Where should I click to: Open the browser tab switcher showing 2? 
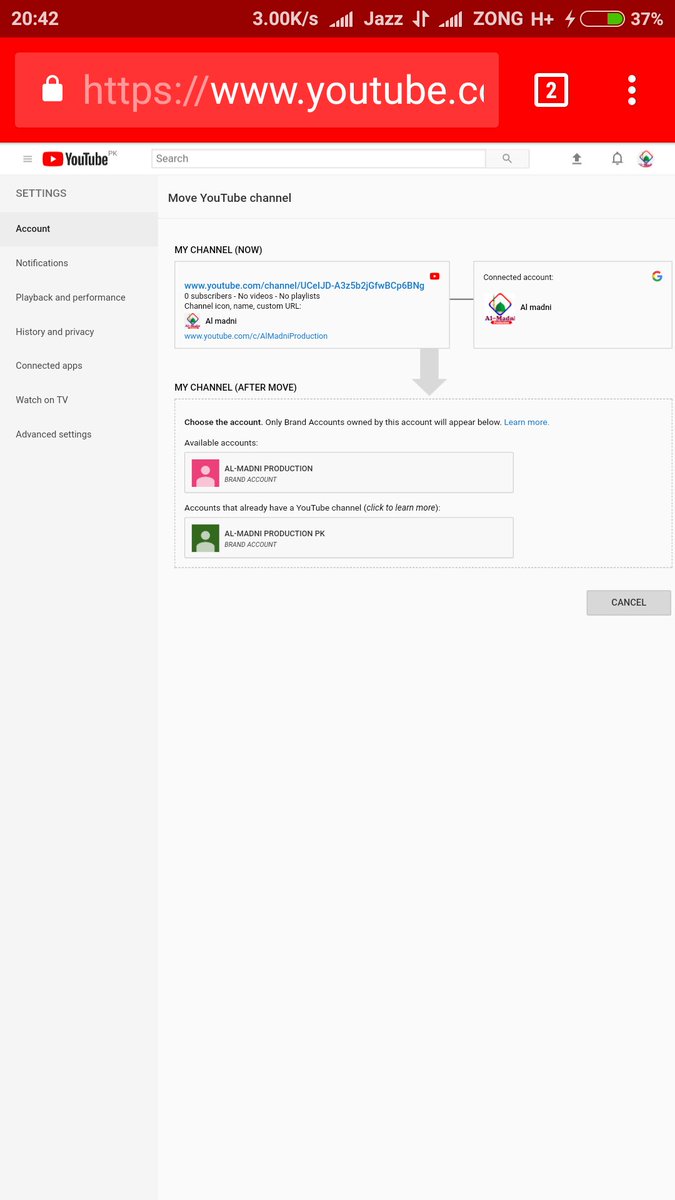[551, 91]
